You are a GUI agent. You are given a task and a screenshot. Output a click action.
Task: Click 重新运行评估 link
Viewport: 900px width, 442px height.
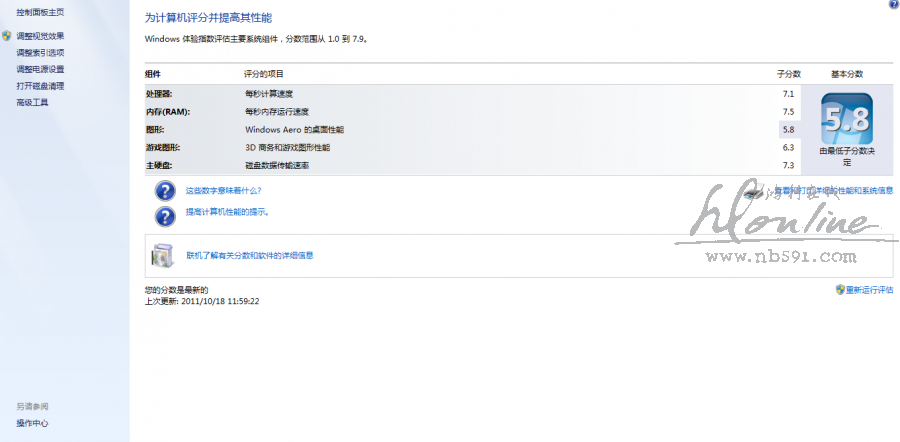click(x=870, y=290)
